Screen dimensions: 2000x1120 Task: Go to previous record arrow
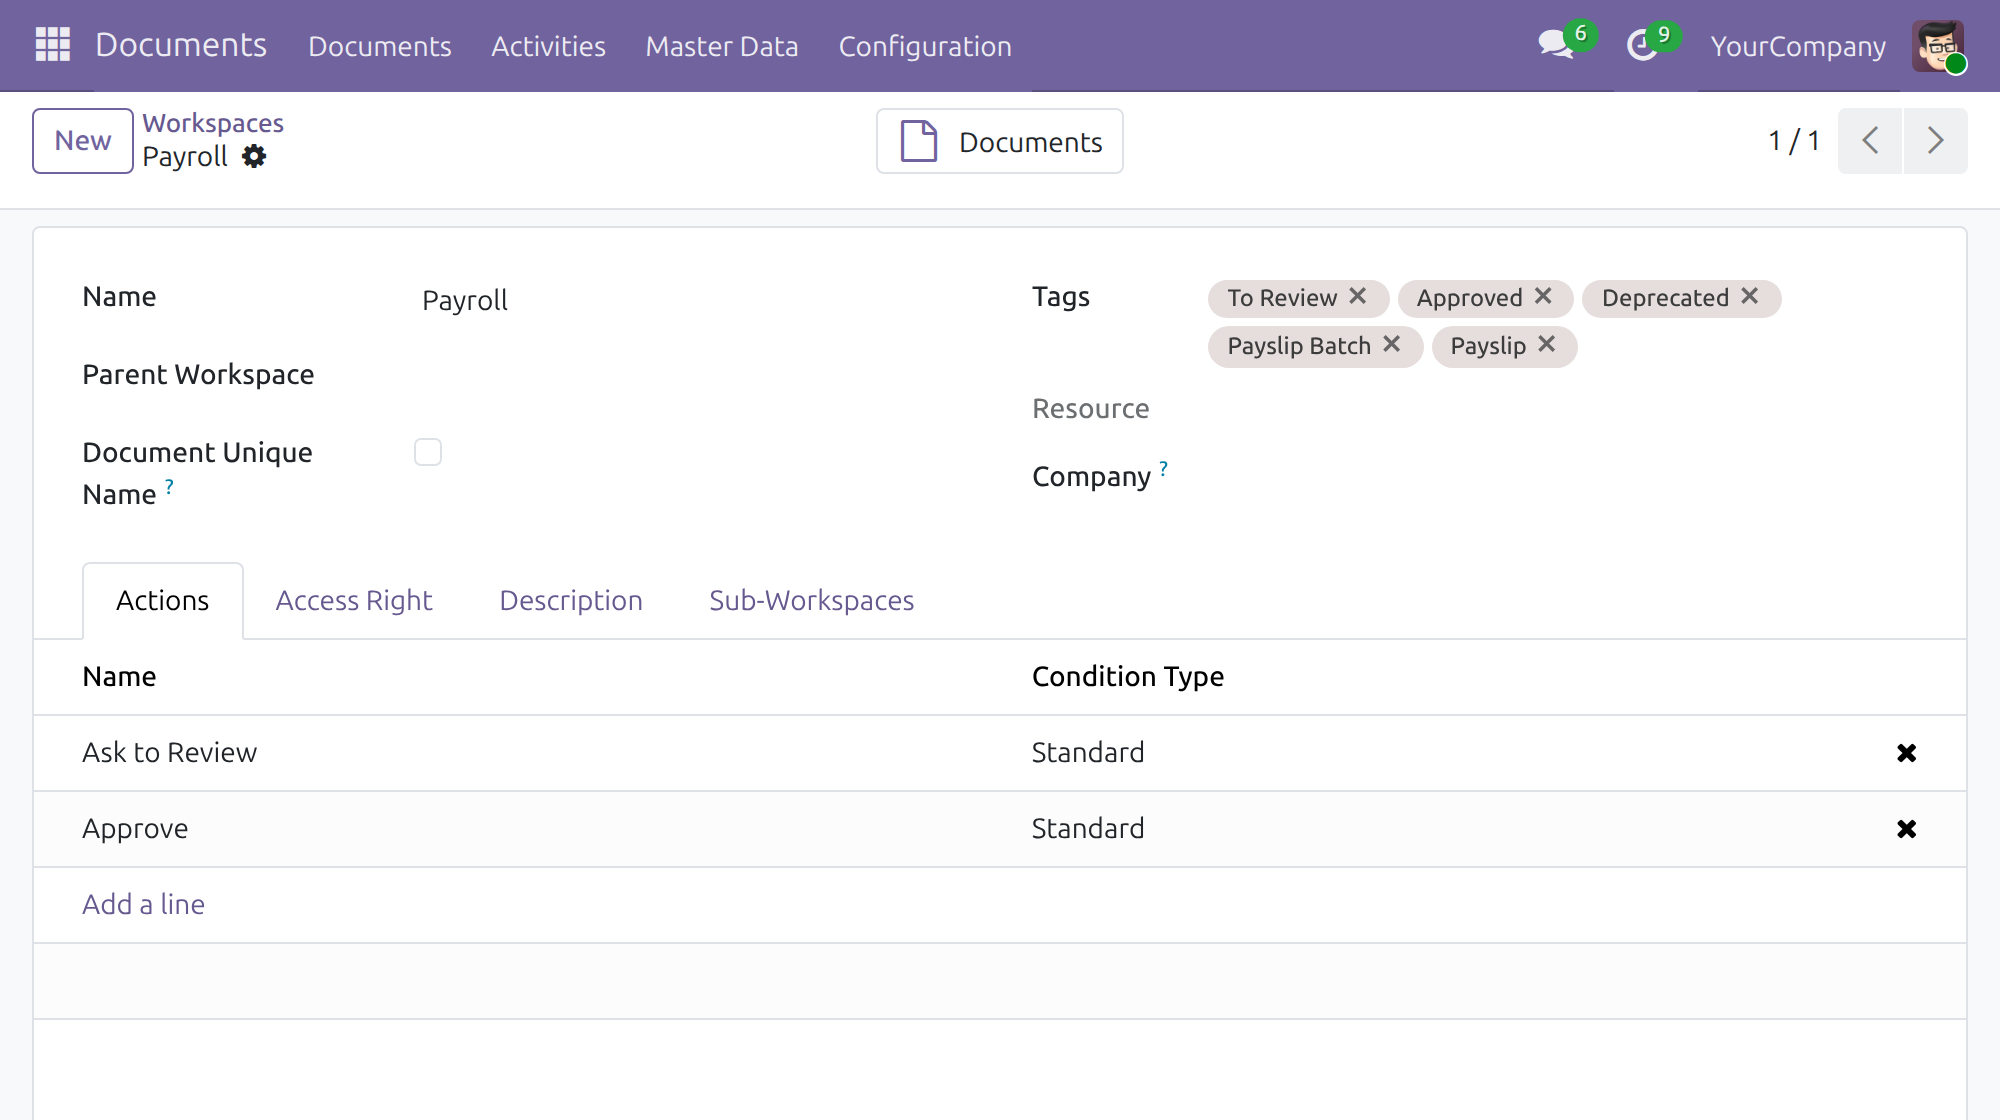(x=1870, y=141)
